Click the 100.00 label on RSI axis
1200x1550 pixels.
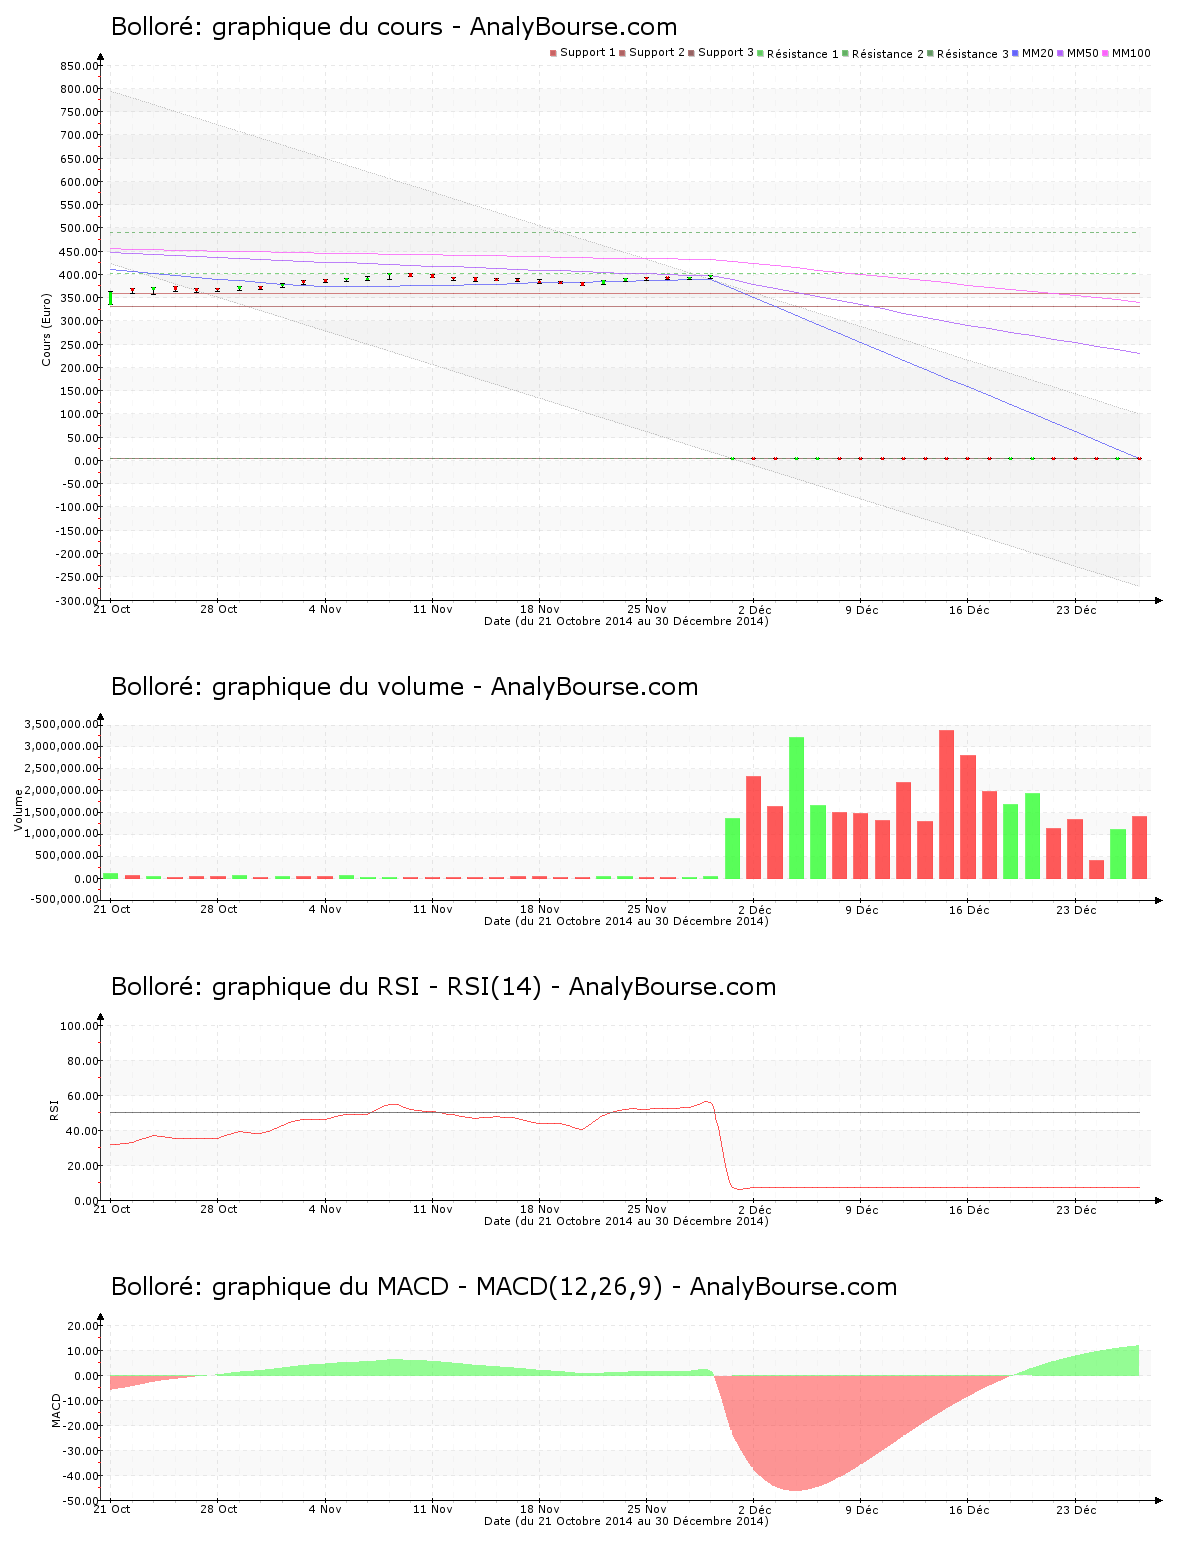(x=80, y=1026)
